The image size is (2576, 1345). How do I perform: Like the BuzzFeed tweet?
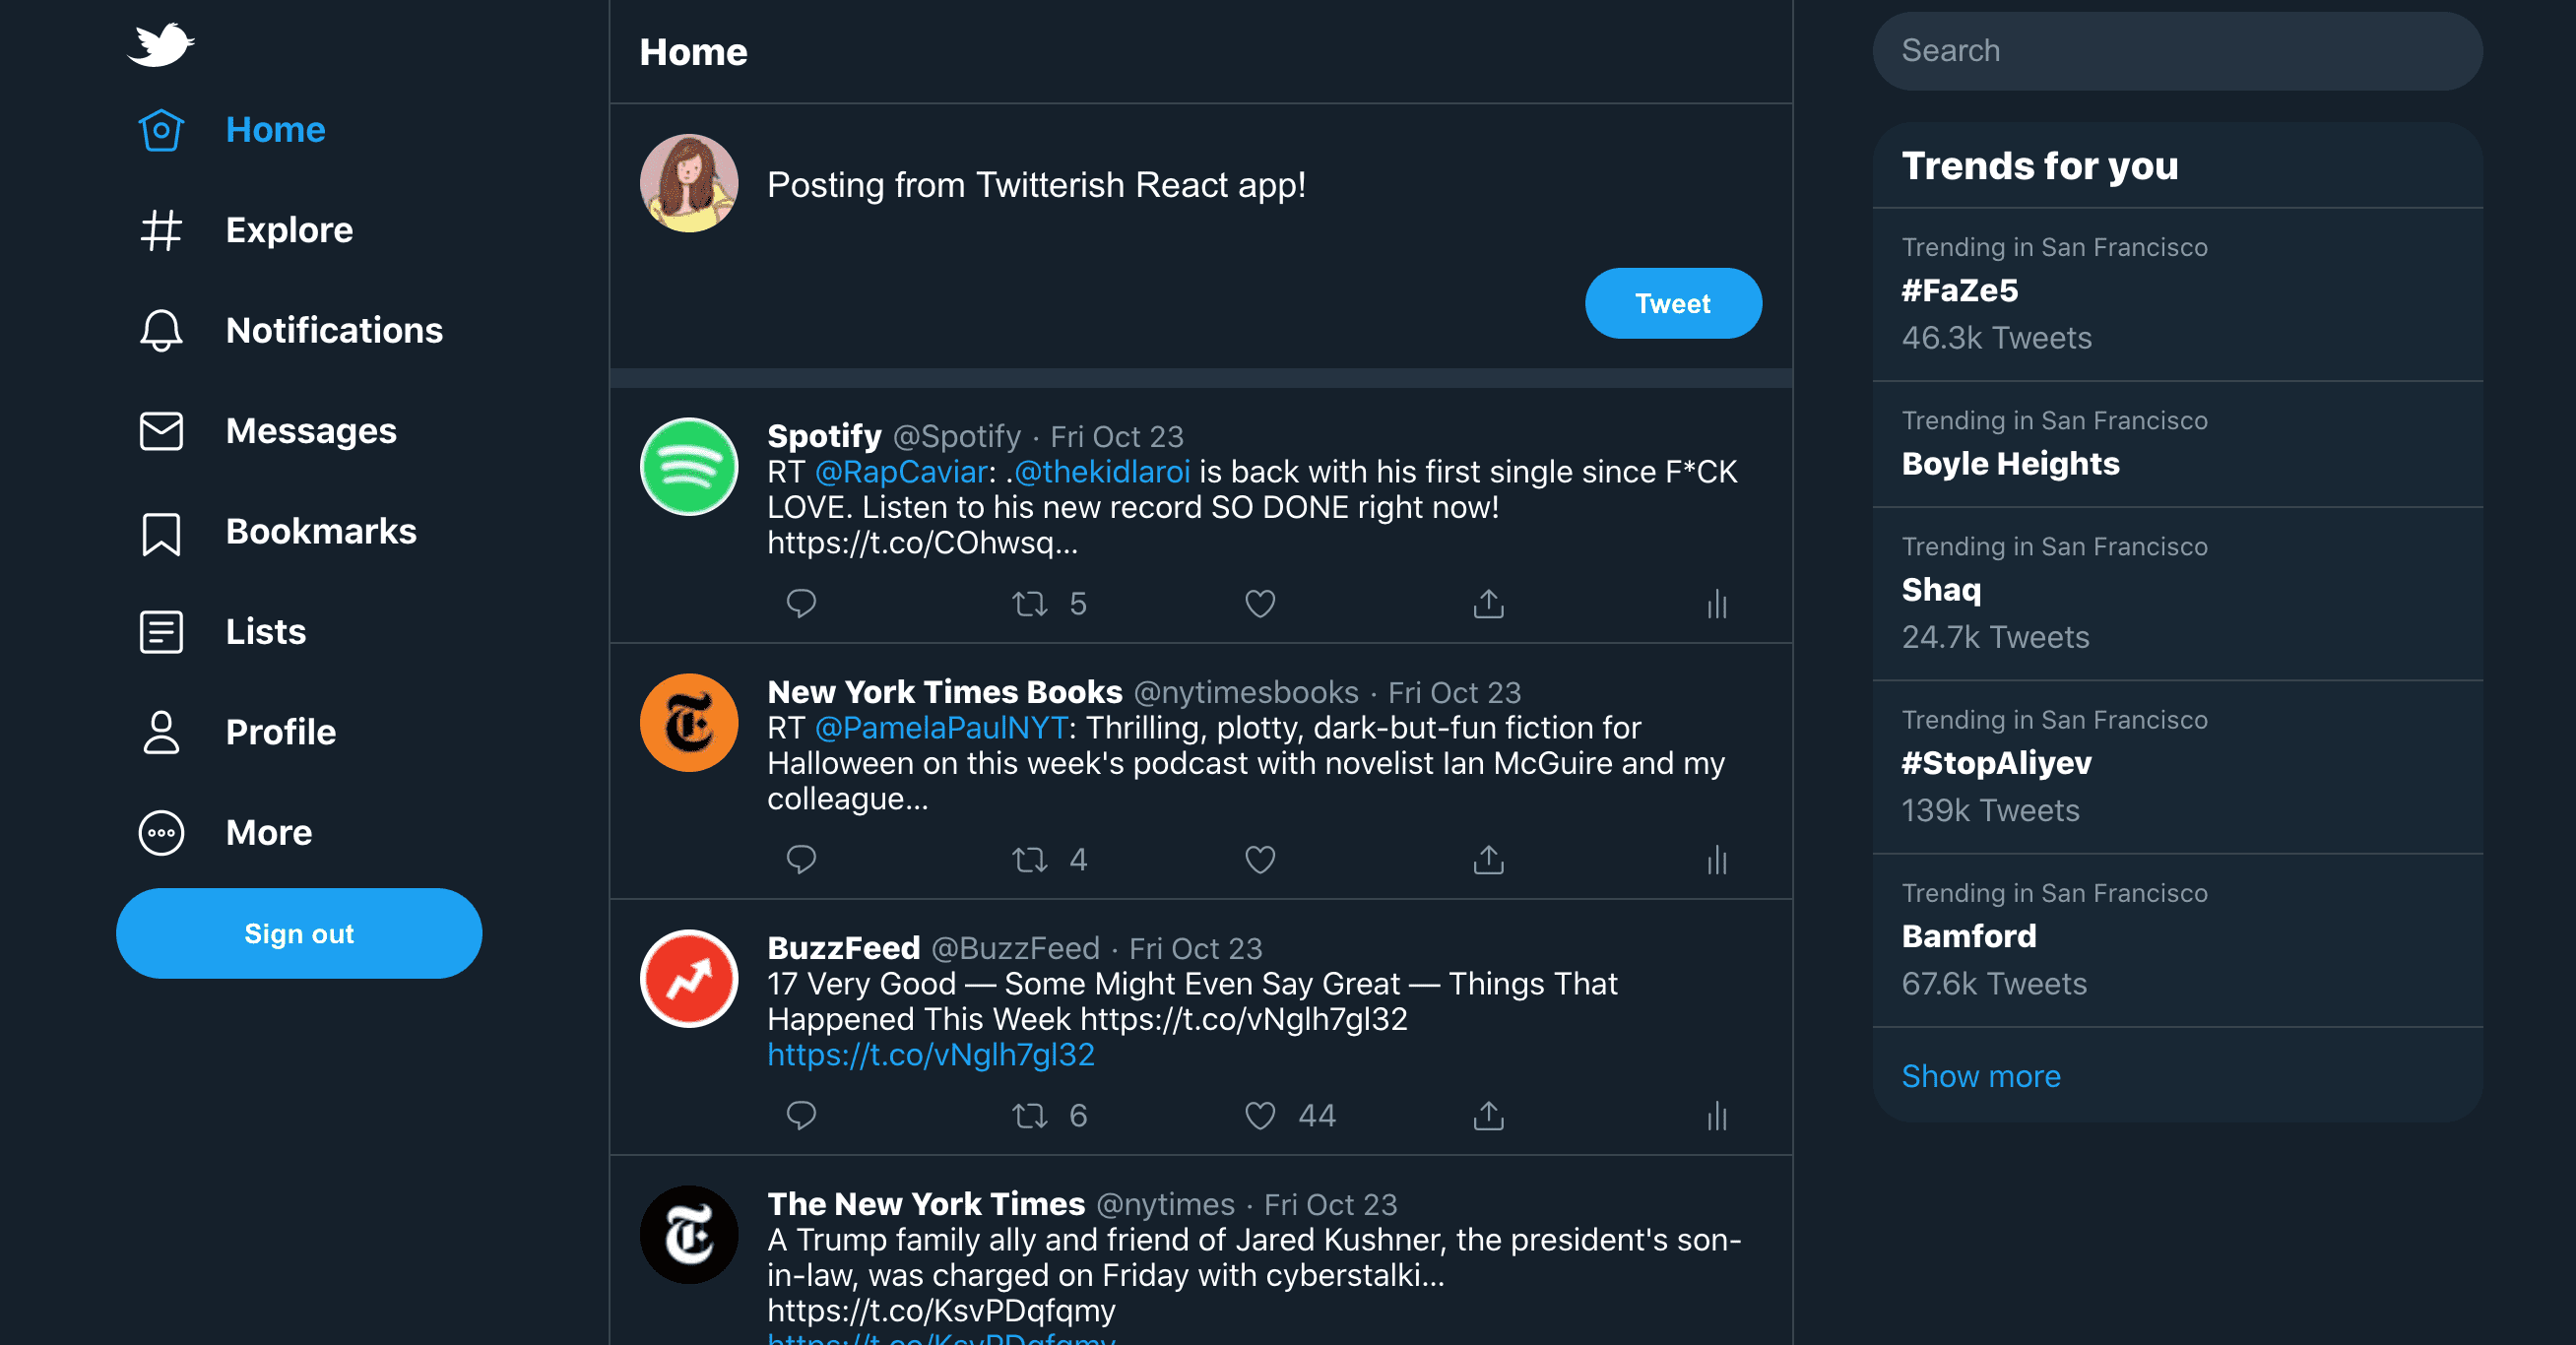1259,1115
